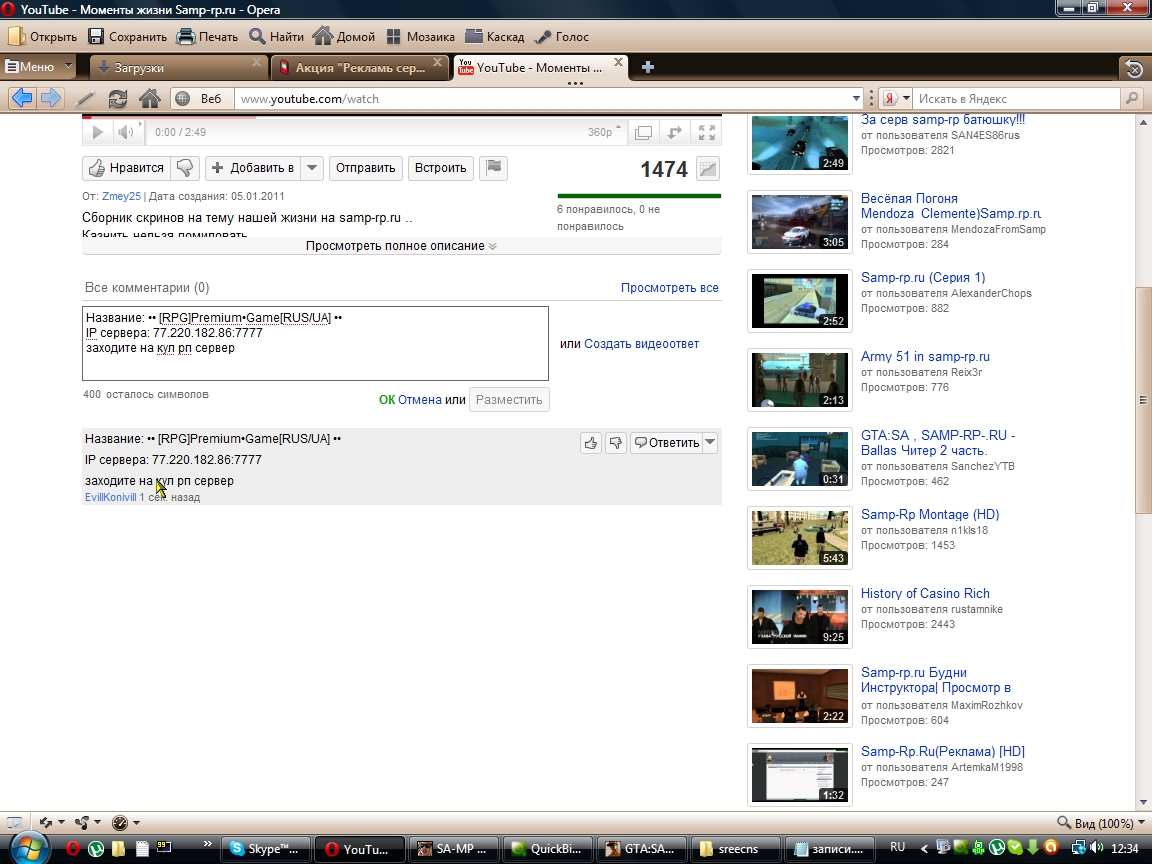Click the Opera Open folder icon

(16, 37)
